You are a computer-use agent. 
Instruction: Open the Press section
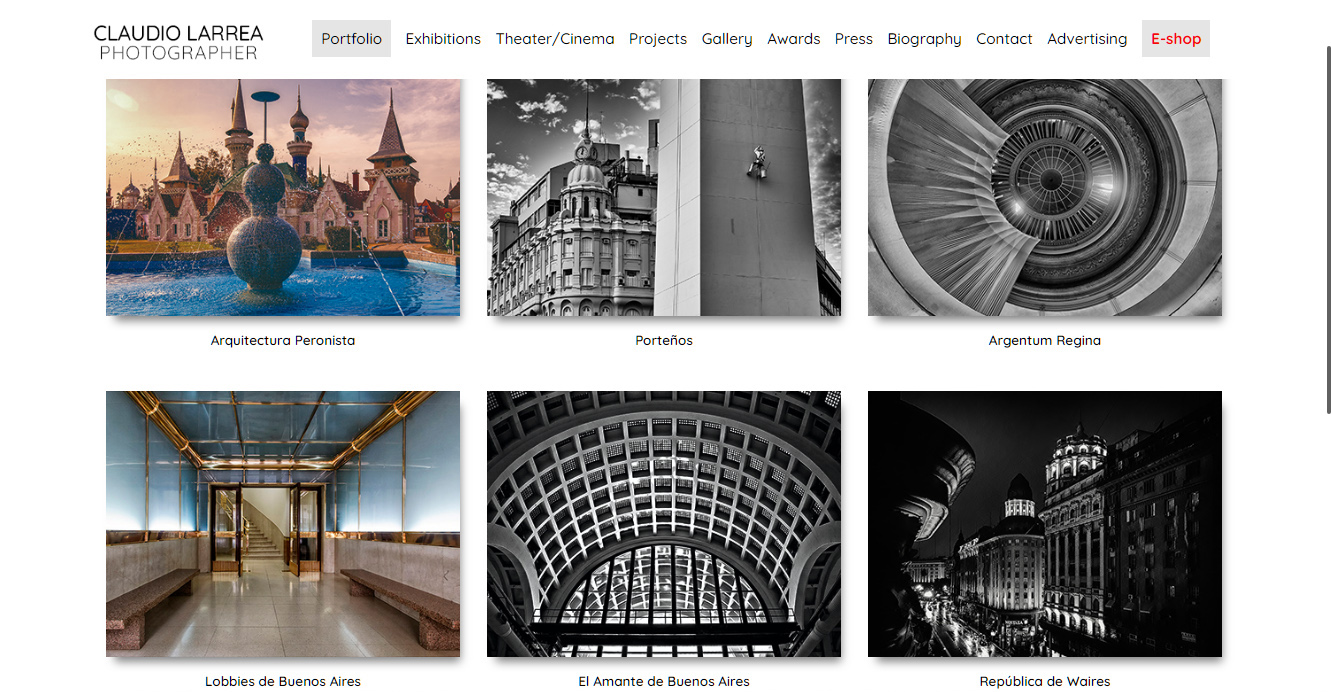[854, 39]
